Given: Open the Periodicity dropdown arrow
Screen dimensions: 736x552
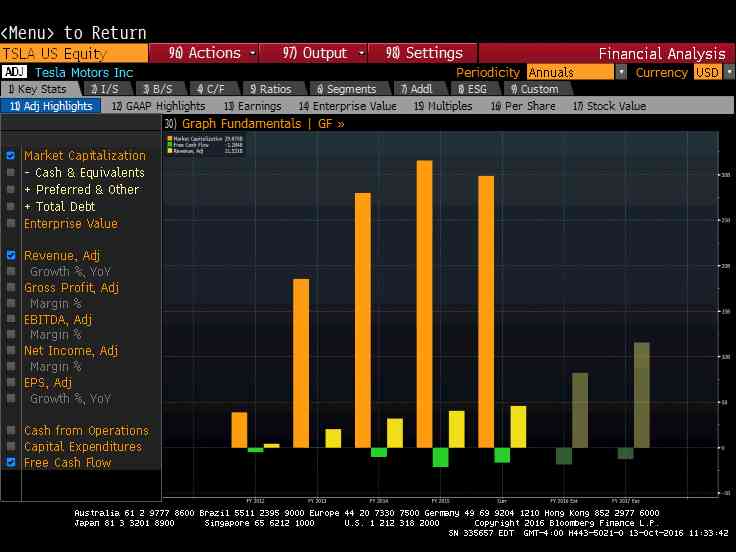Looking at the screenshot, I should [x=621, y=72].
